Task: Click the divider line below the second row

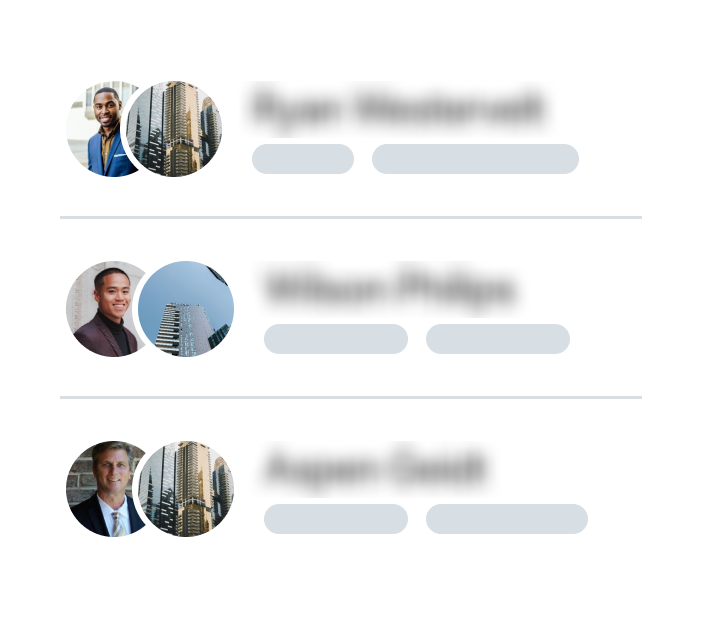Action: click(x=351, y=397)
